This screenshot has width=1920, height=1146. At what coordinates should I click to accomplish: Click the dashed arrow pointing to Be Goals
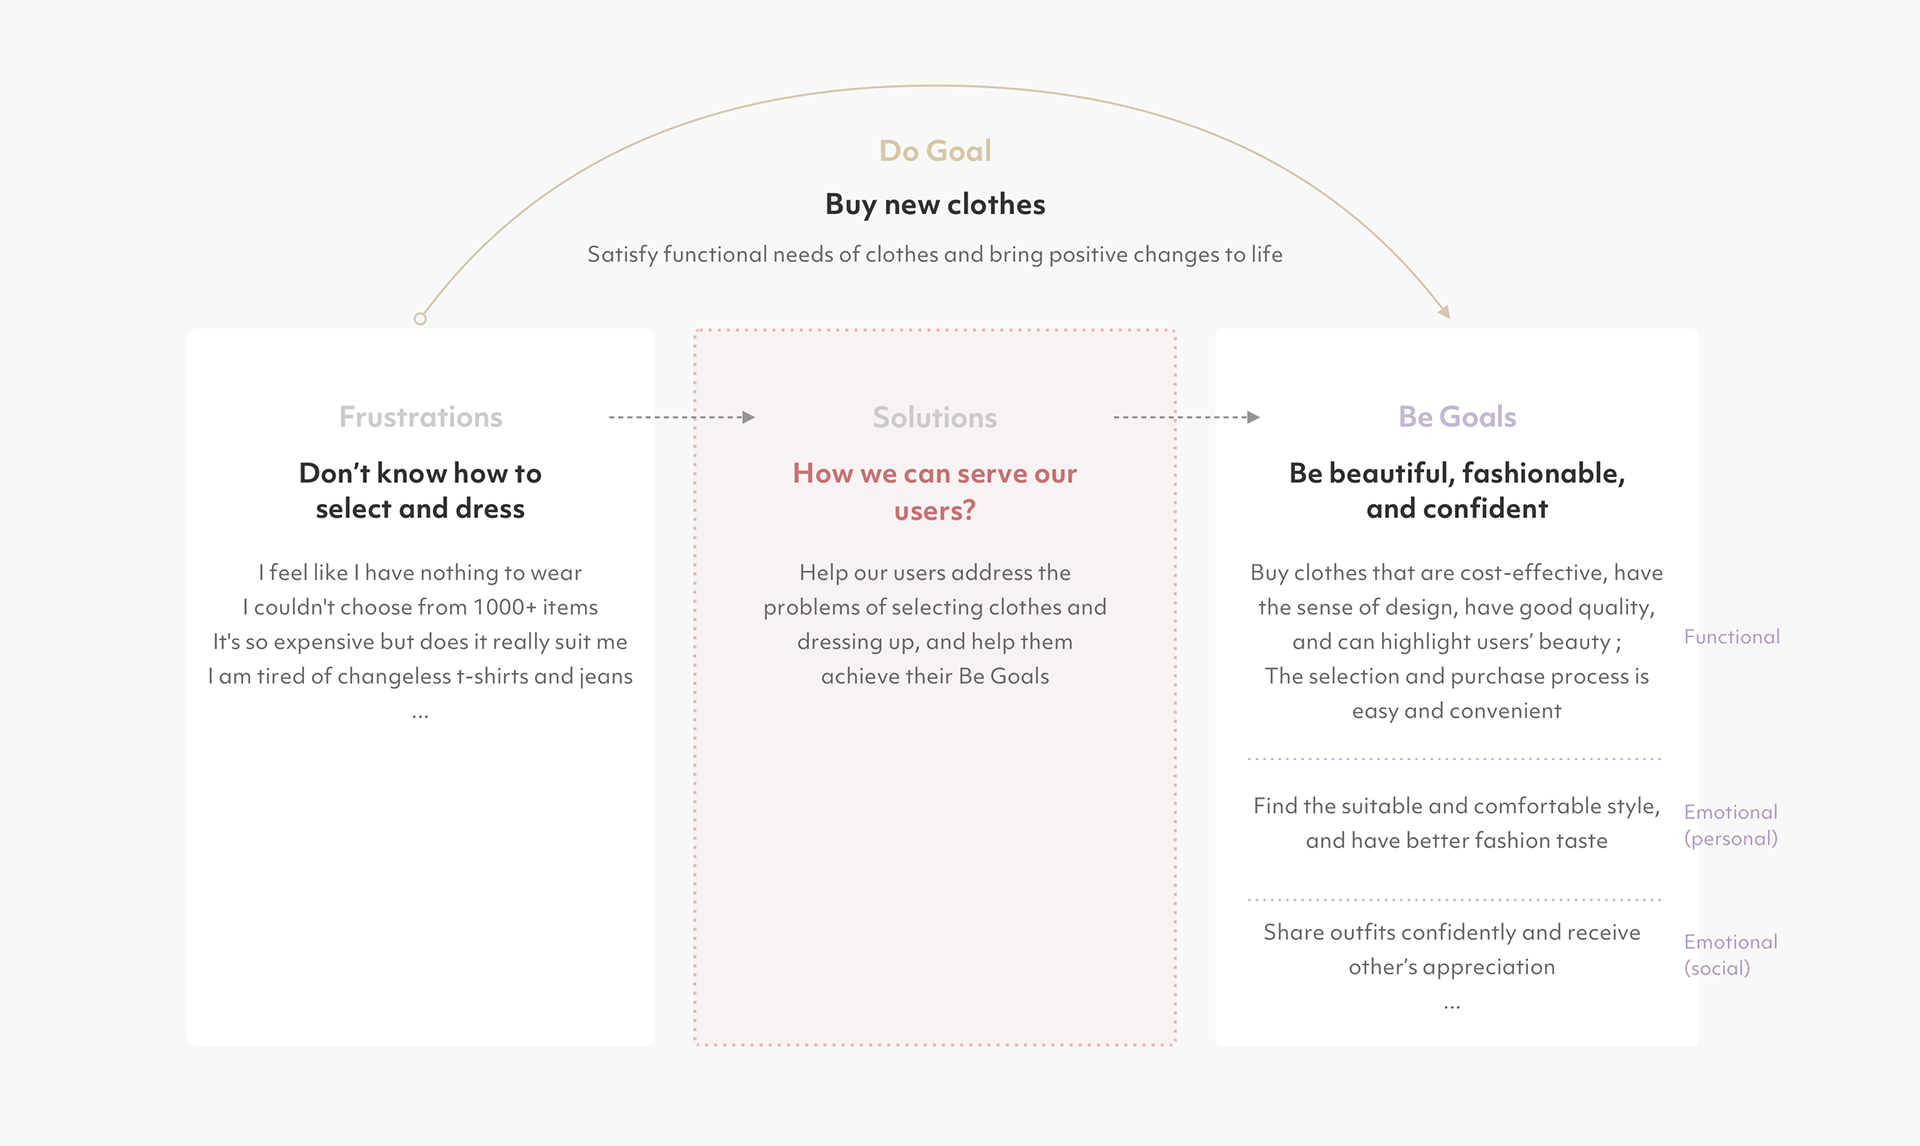(x=1186, y=417)
